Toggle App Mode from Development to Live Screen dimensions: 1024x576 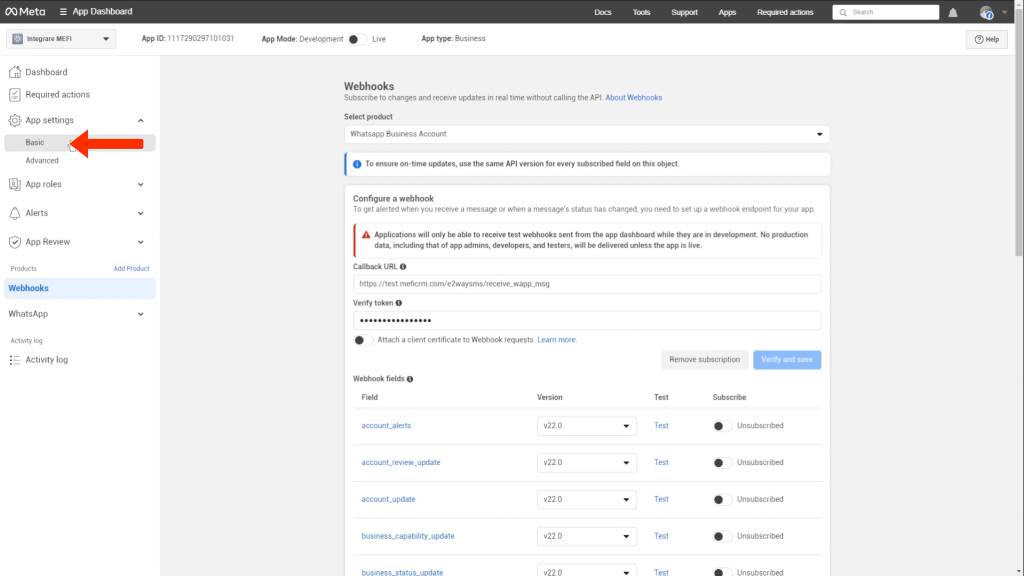pyautogui.click(x=357, y=39)
